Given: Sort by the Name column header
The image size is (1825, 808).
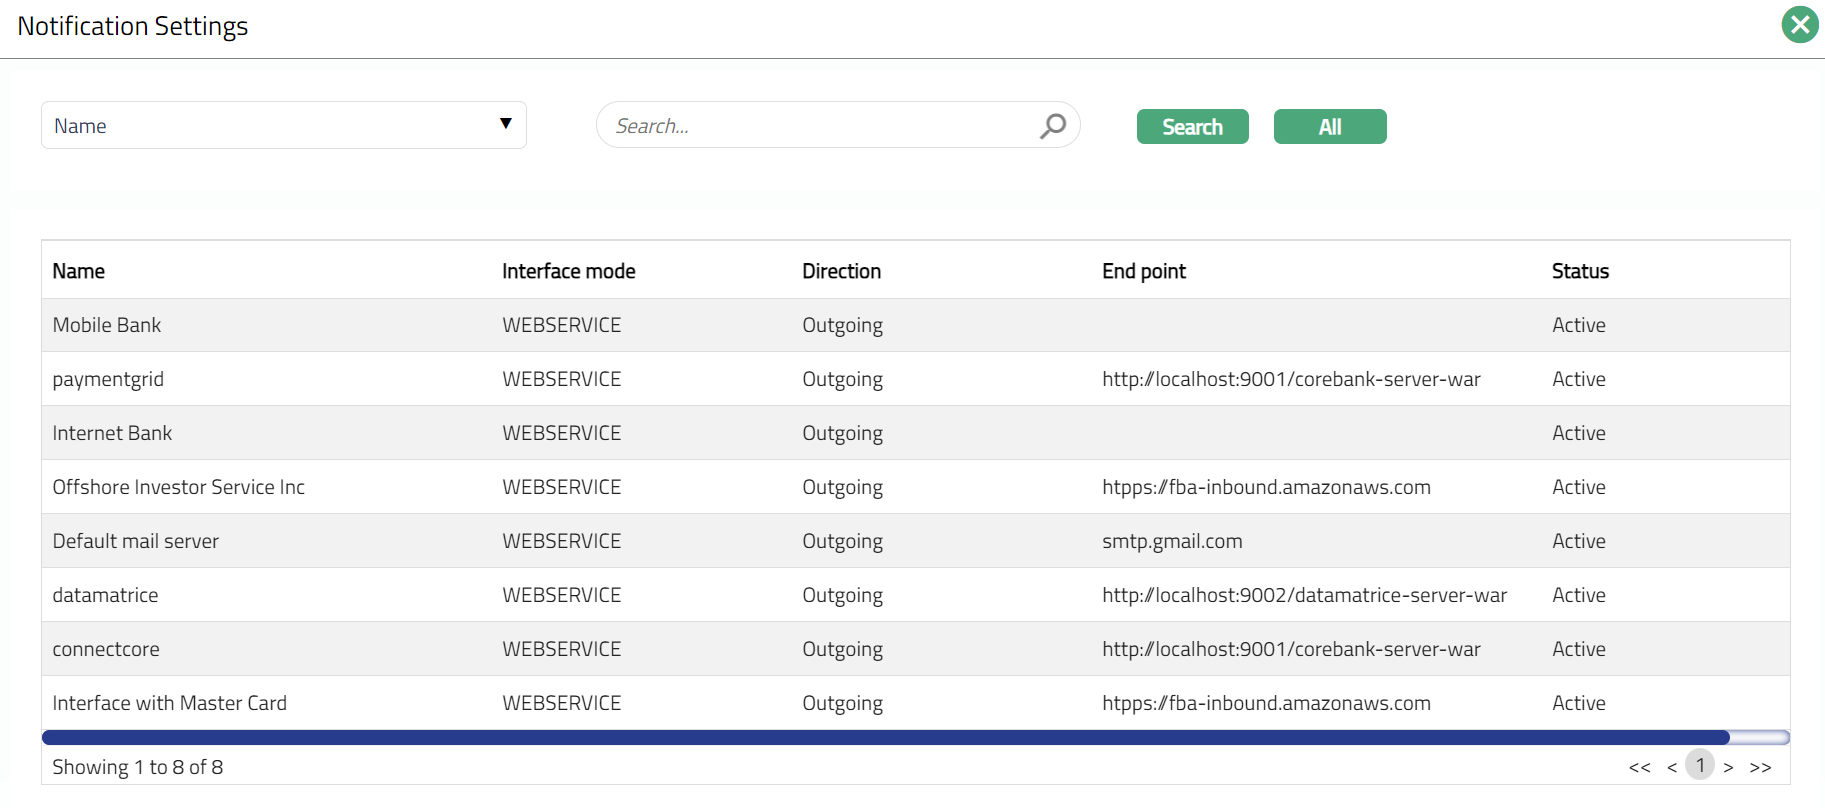Looking at the screenshot, I should tap(79, 271).
